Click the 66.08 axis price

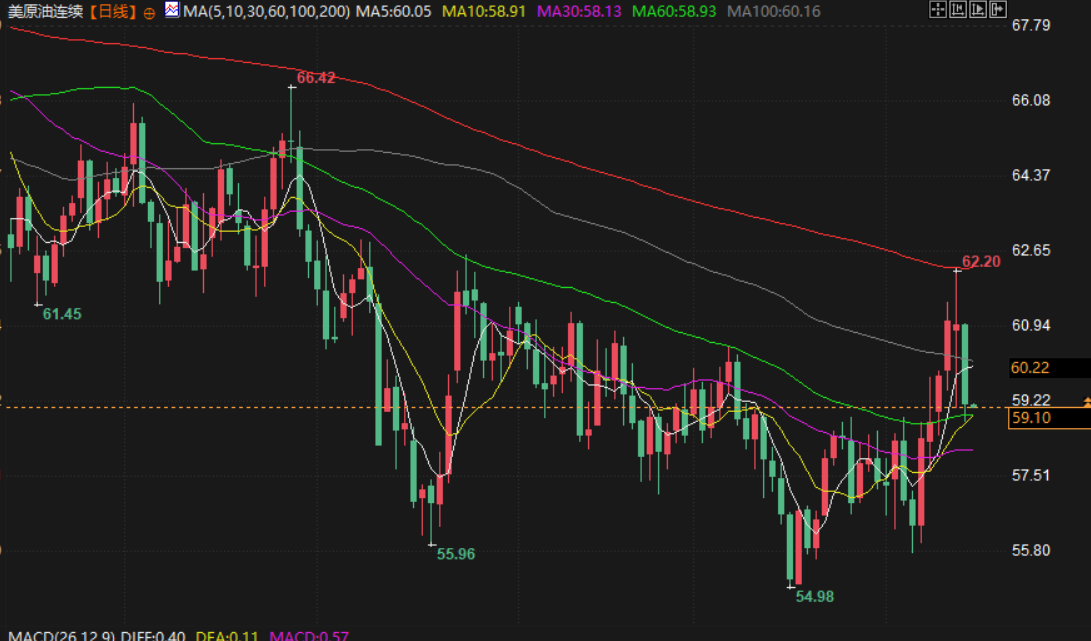(1030, 100)
